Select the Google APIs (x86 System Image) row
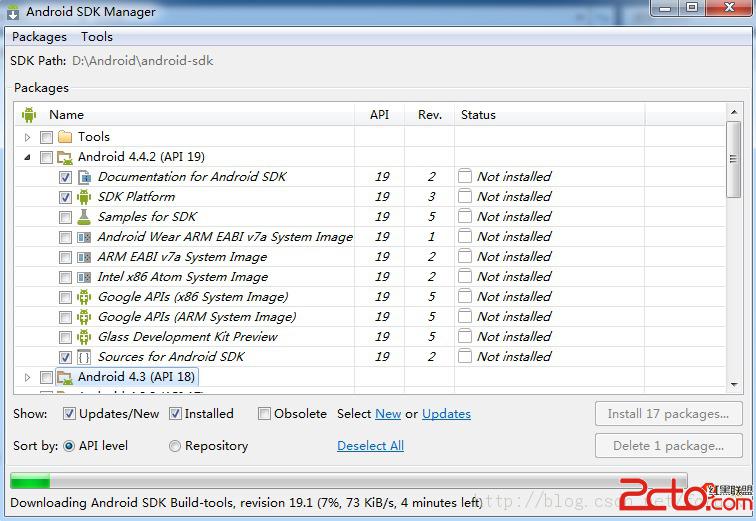Screen dimensions: 756x521 point(370,297)
